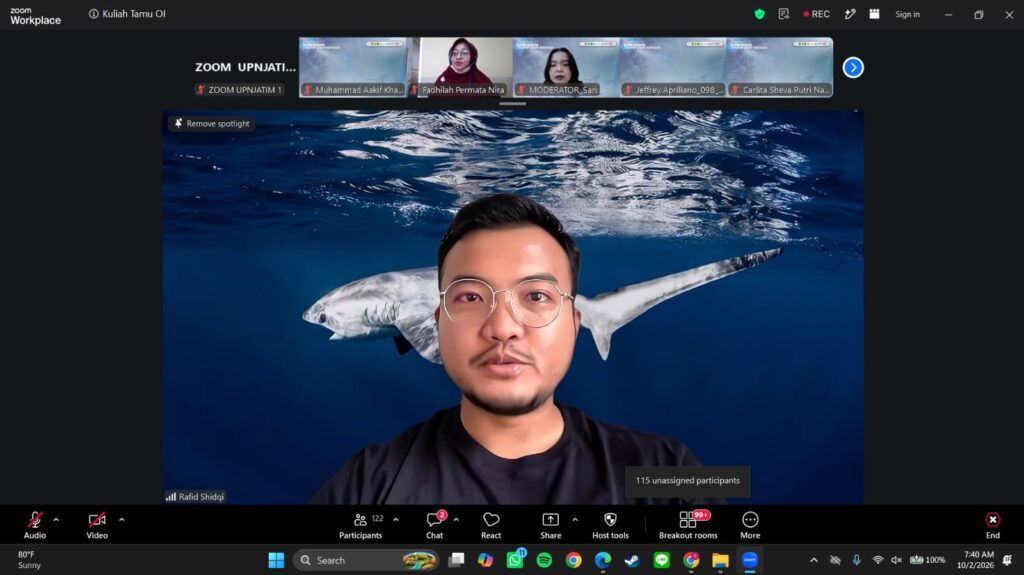
Task: Click the ZOOM UPNJATIM 1 name label
Action: [x=240, y=90]
